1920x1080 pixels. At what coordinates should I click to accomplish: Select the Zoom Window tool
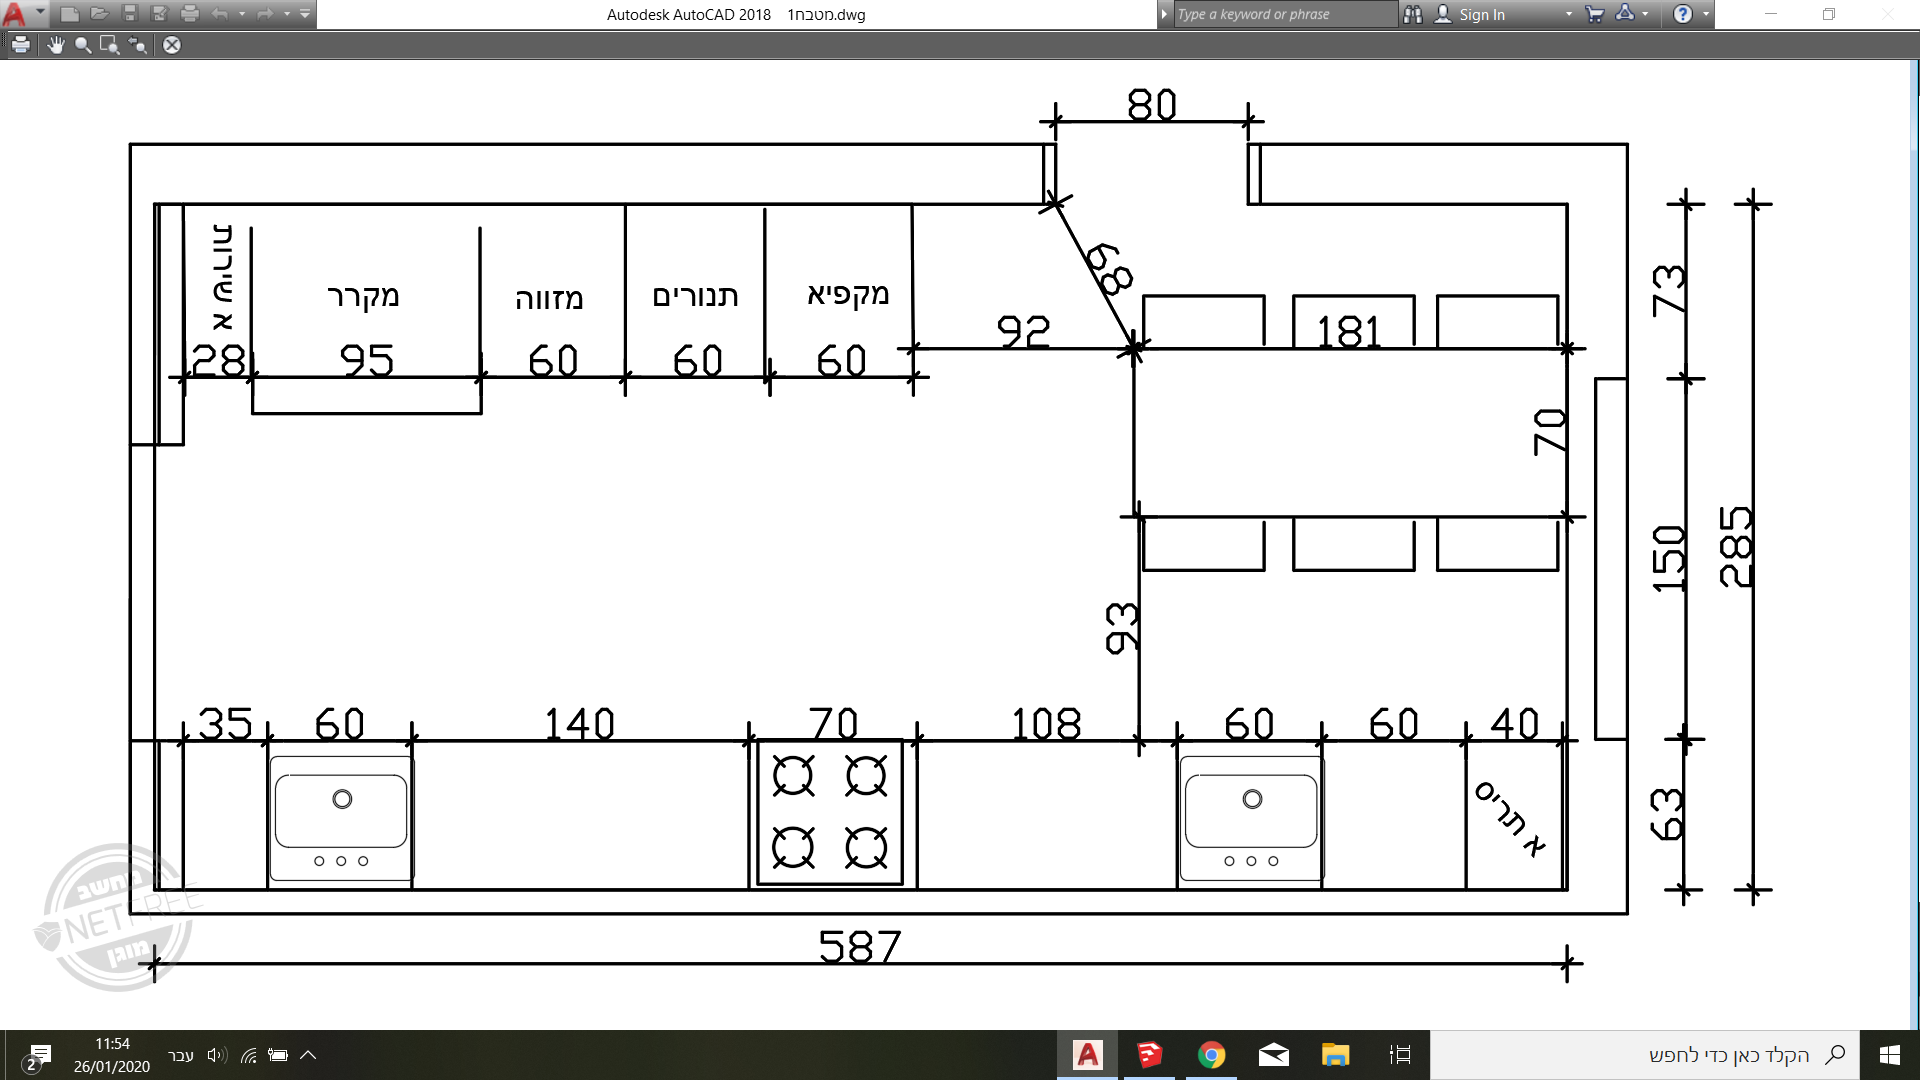108,45
